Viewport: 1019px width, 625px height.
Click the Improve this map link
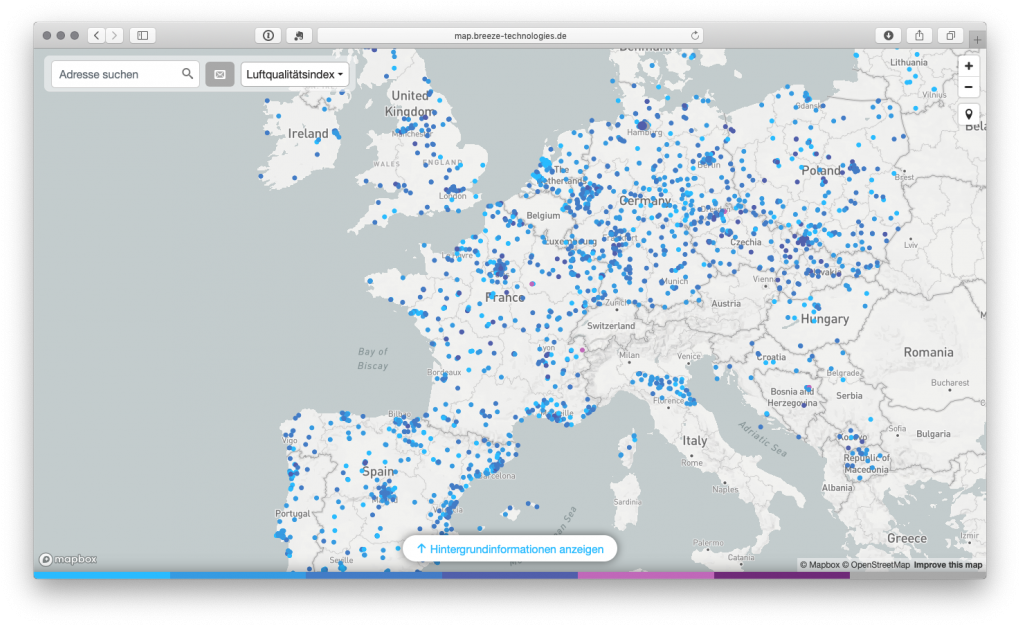pyautogui.click(x=948, y=565)
